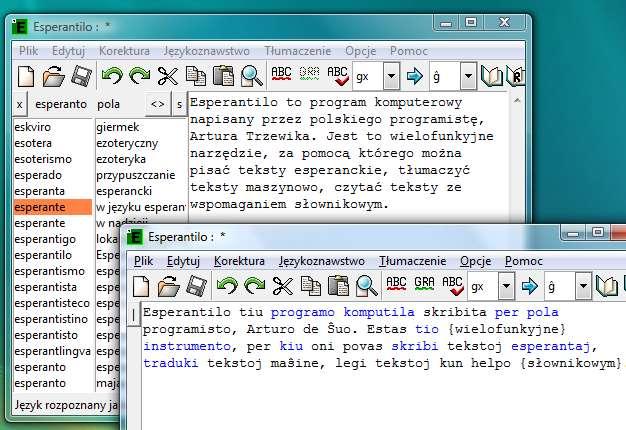ABC checkmark icon in front window

click(x=453, y=286)
